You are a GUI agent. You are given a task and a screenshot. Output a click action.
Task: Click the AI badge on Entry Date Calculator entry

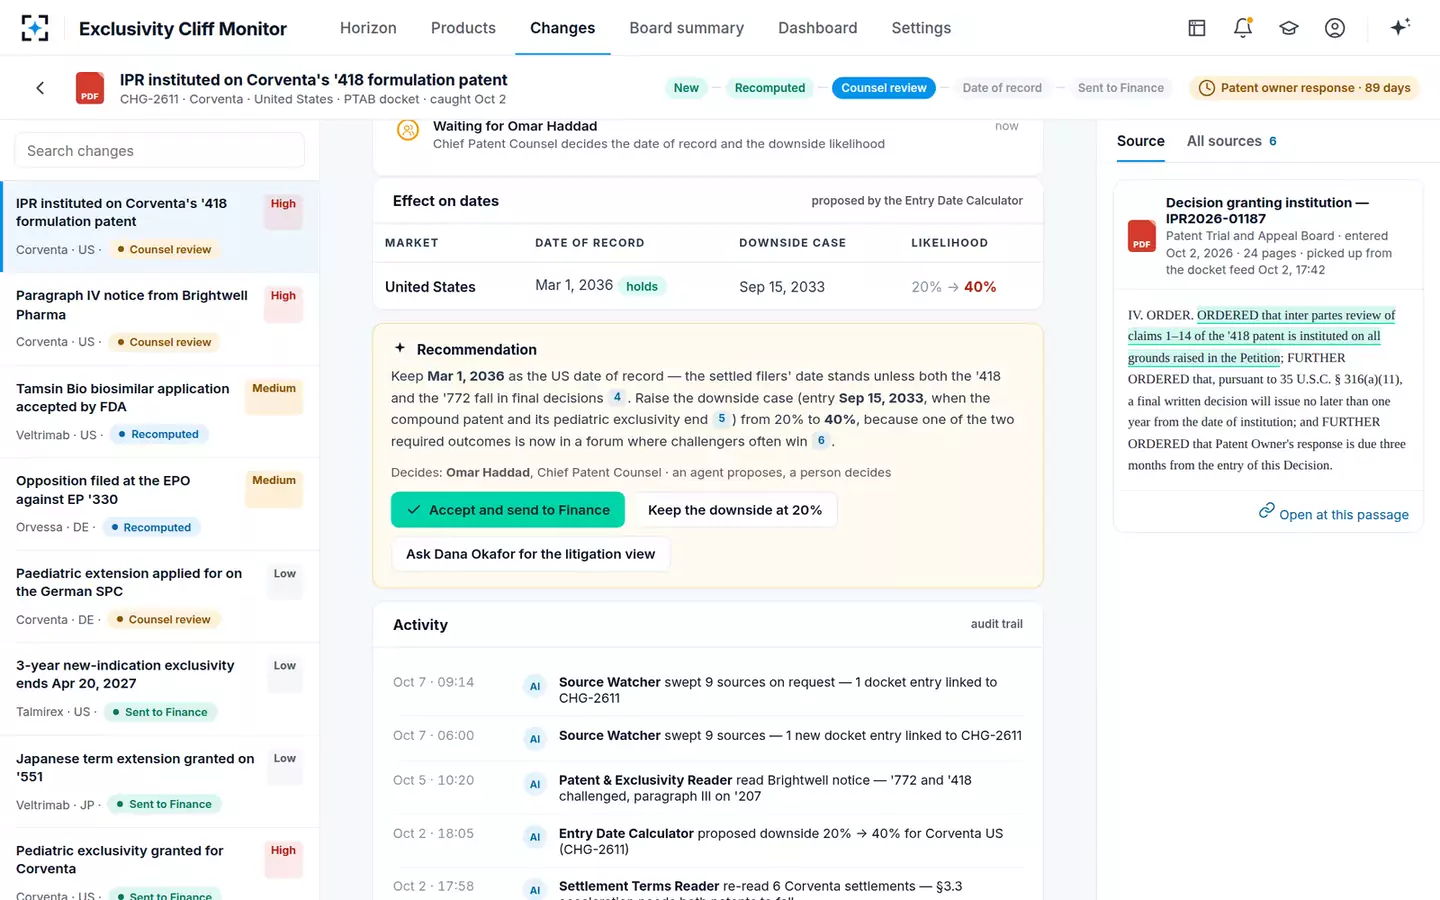click(535, 837)
